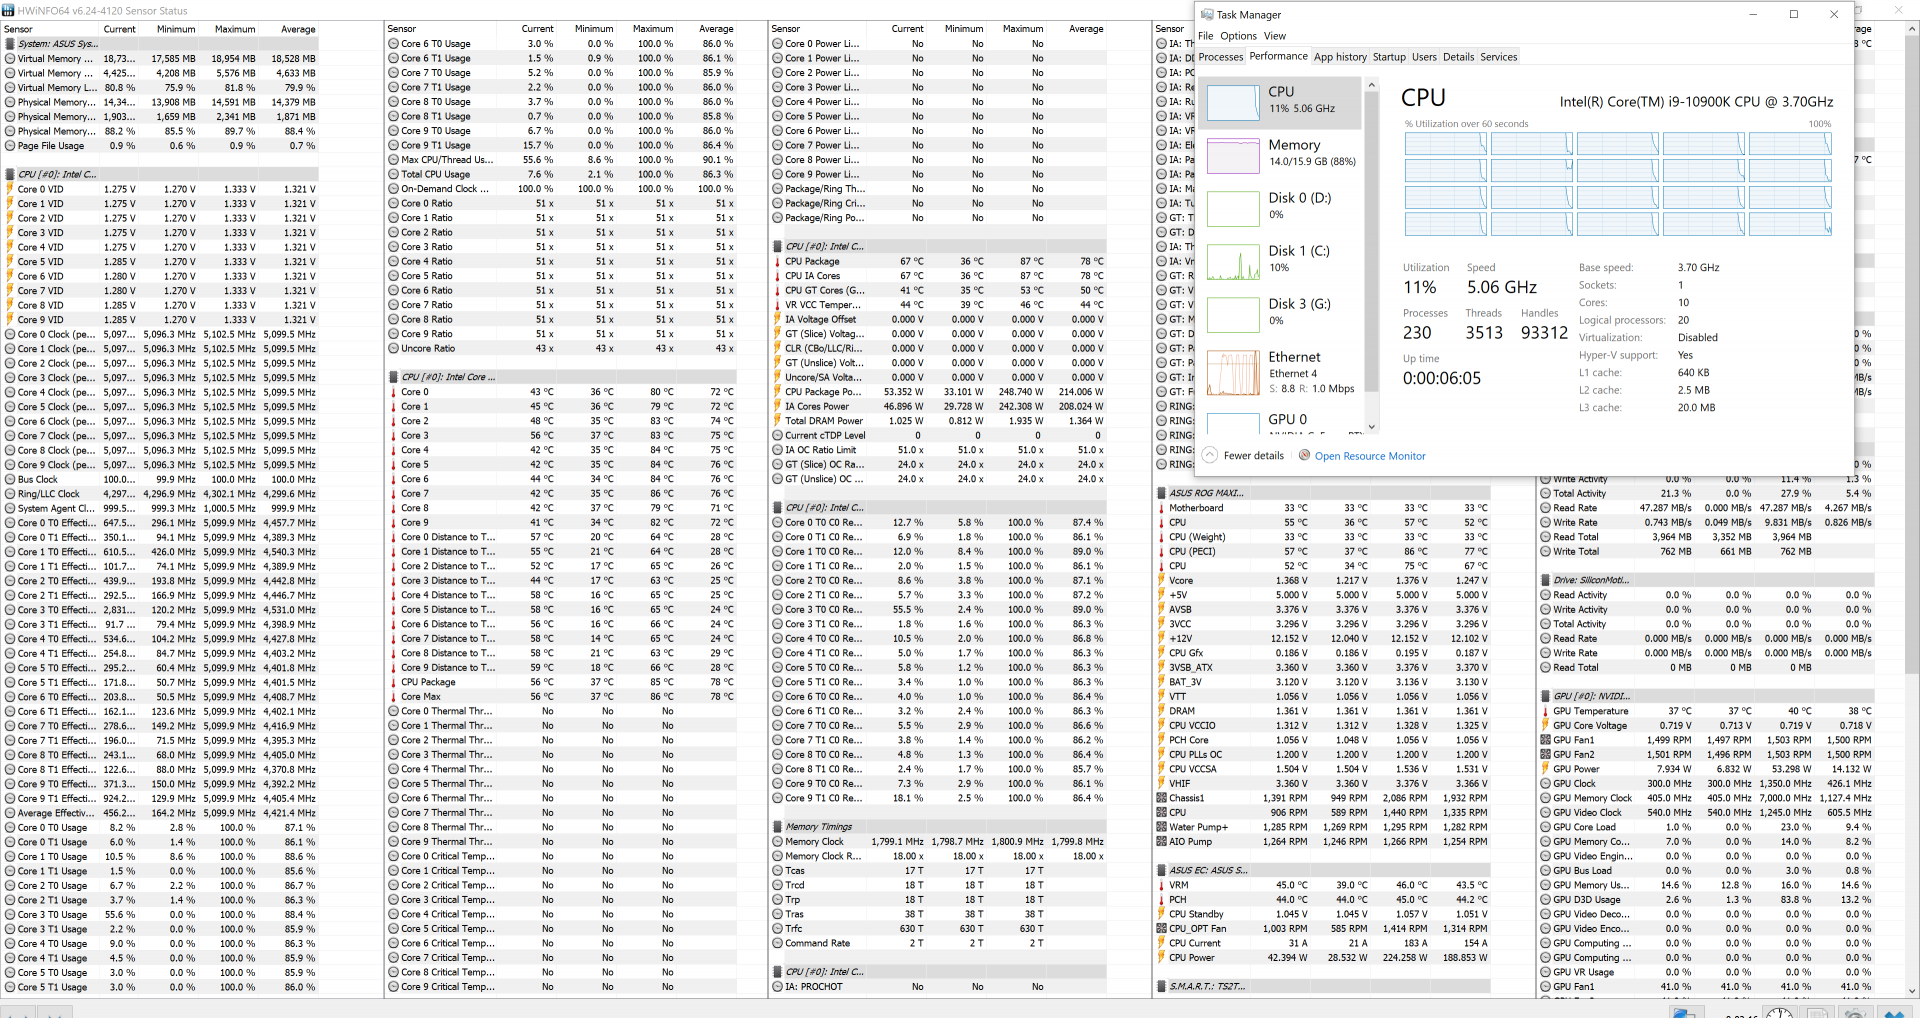
Task: Click the drive icon beside the S.M.A.R.T. header
Action: coord(1161,986)
